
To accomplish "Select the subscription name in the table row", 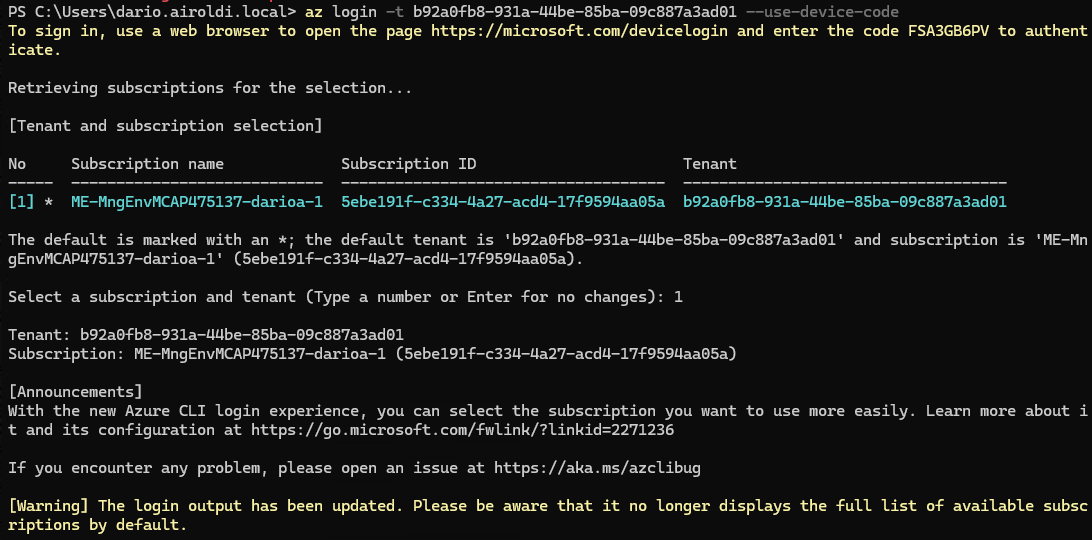I will pos(197,202).
